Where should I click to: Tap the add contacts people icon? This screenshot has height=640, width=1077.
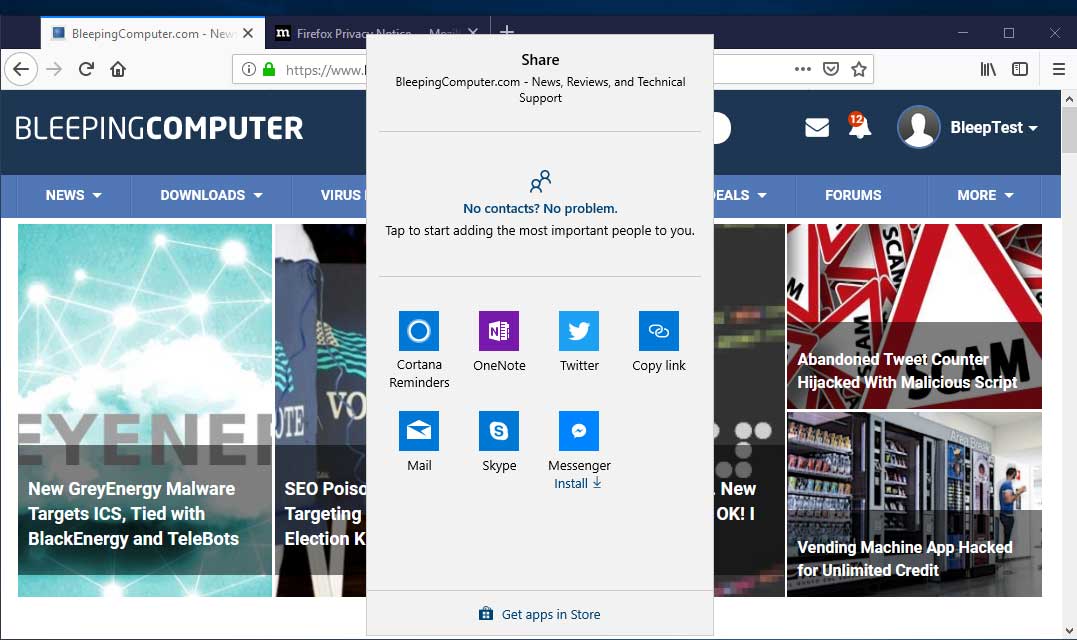click(x=540, y=181)
